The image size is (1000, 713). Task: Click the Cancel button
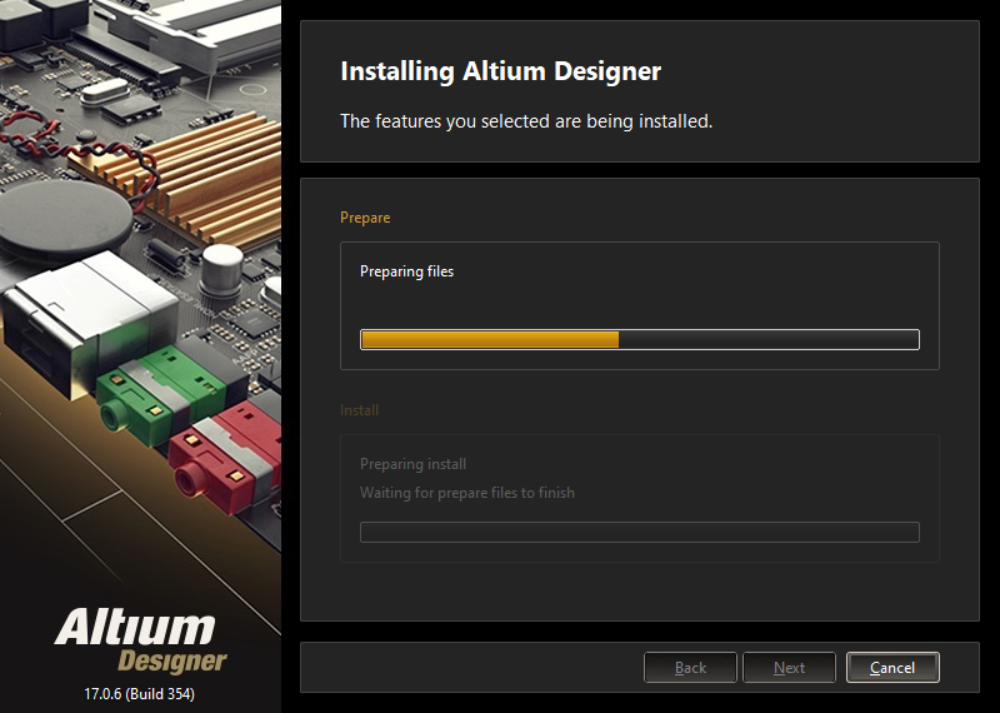pyautogui.click(x=892, y=667)
